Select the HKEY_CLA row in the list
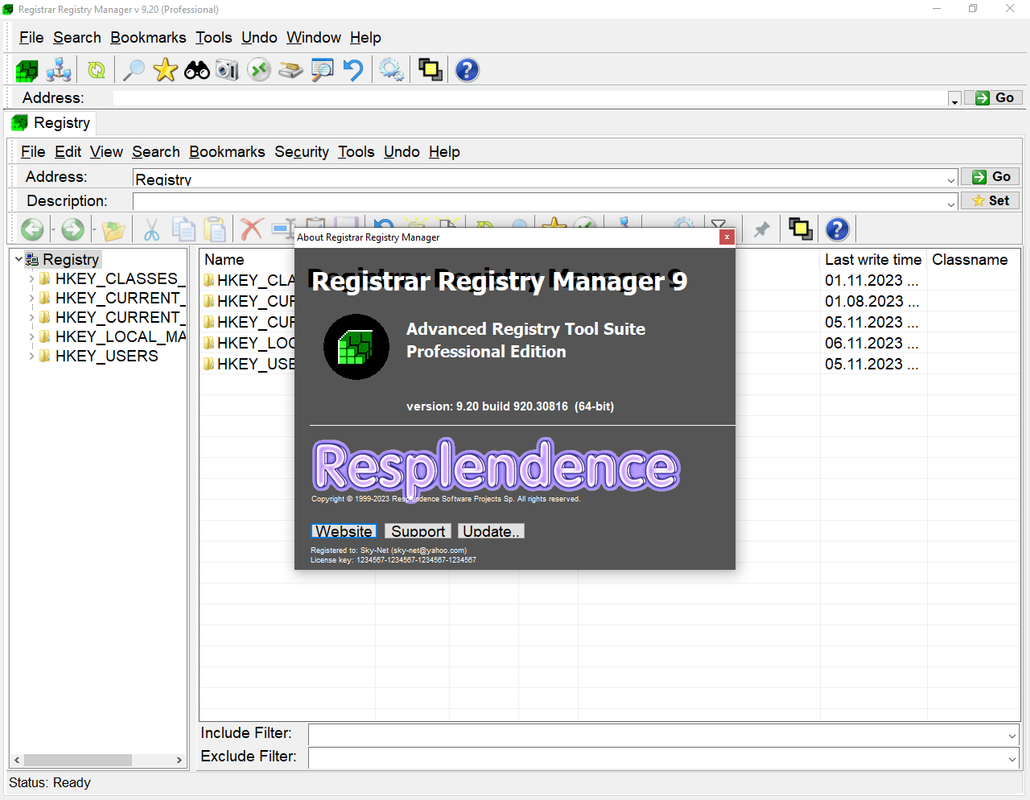Image resolution: width=1030 pixels, height=800 pixels. coord(256,280)
